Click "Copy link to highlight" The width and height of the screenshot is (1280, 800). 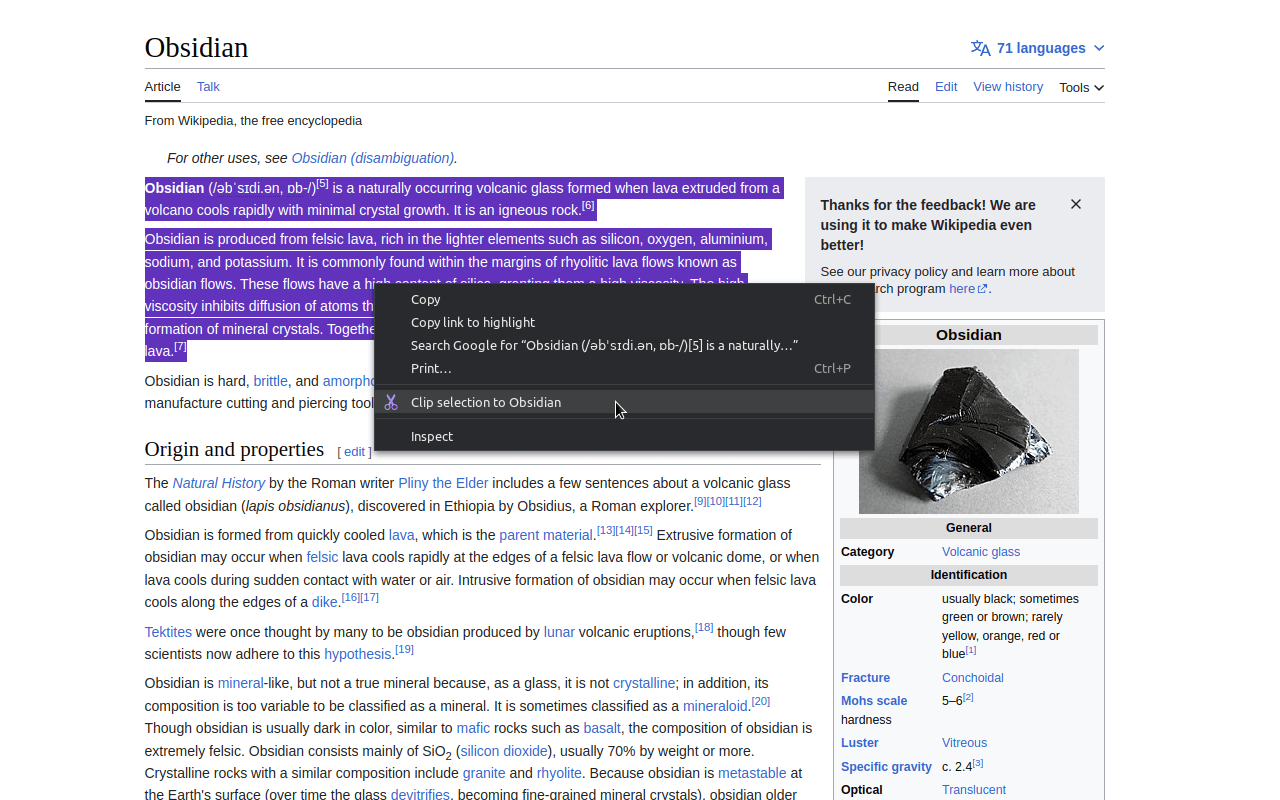[472, 322]
